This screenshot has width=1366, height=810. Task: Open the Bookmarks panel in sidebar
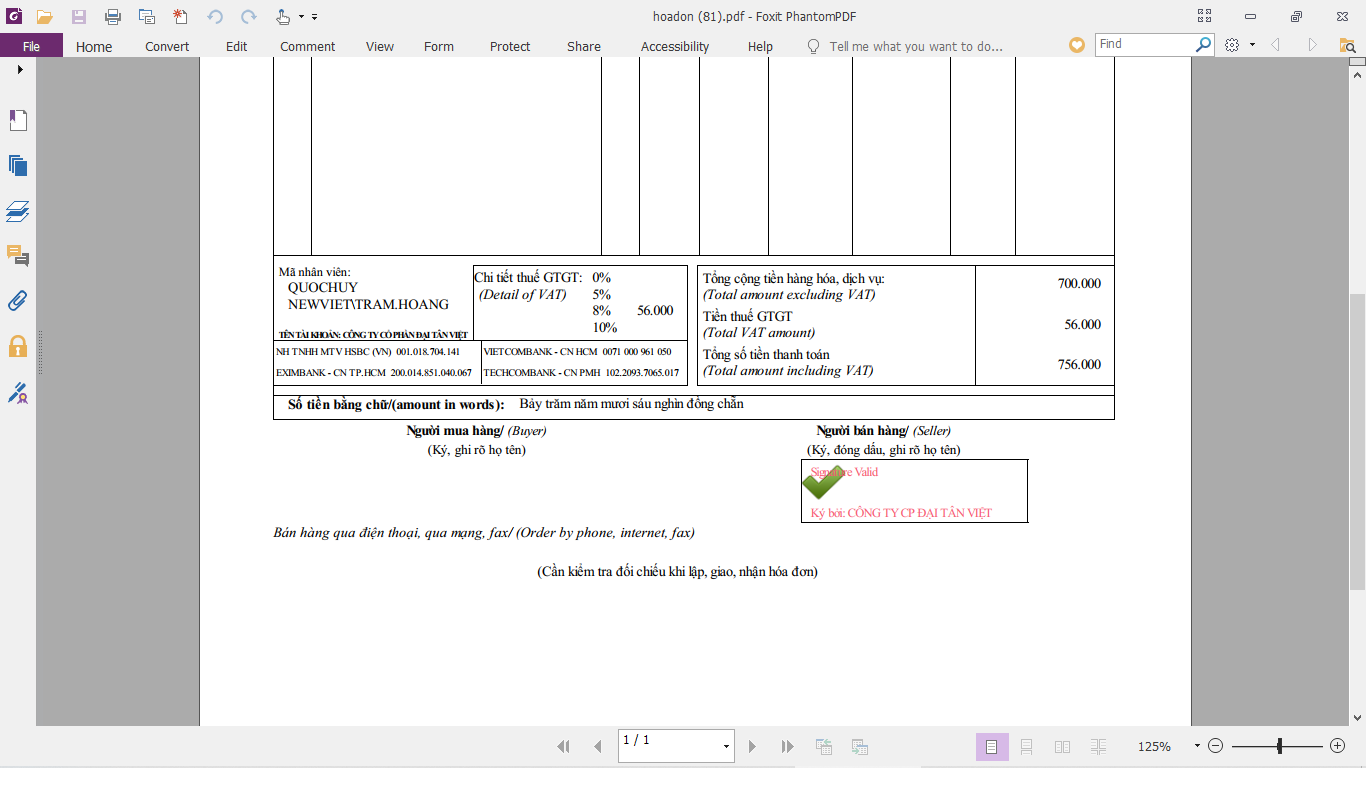click(18, 121)
